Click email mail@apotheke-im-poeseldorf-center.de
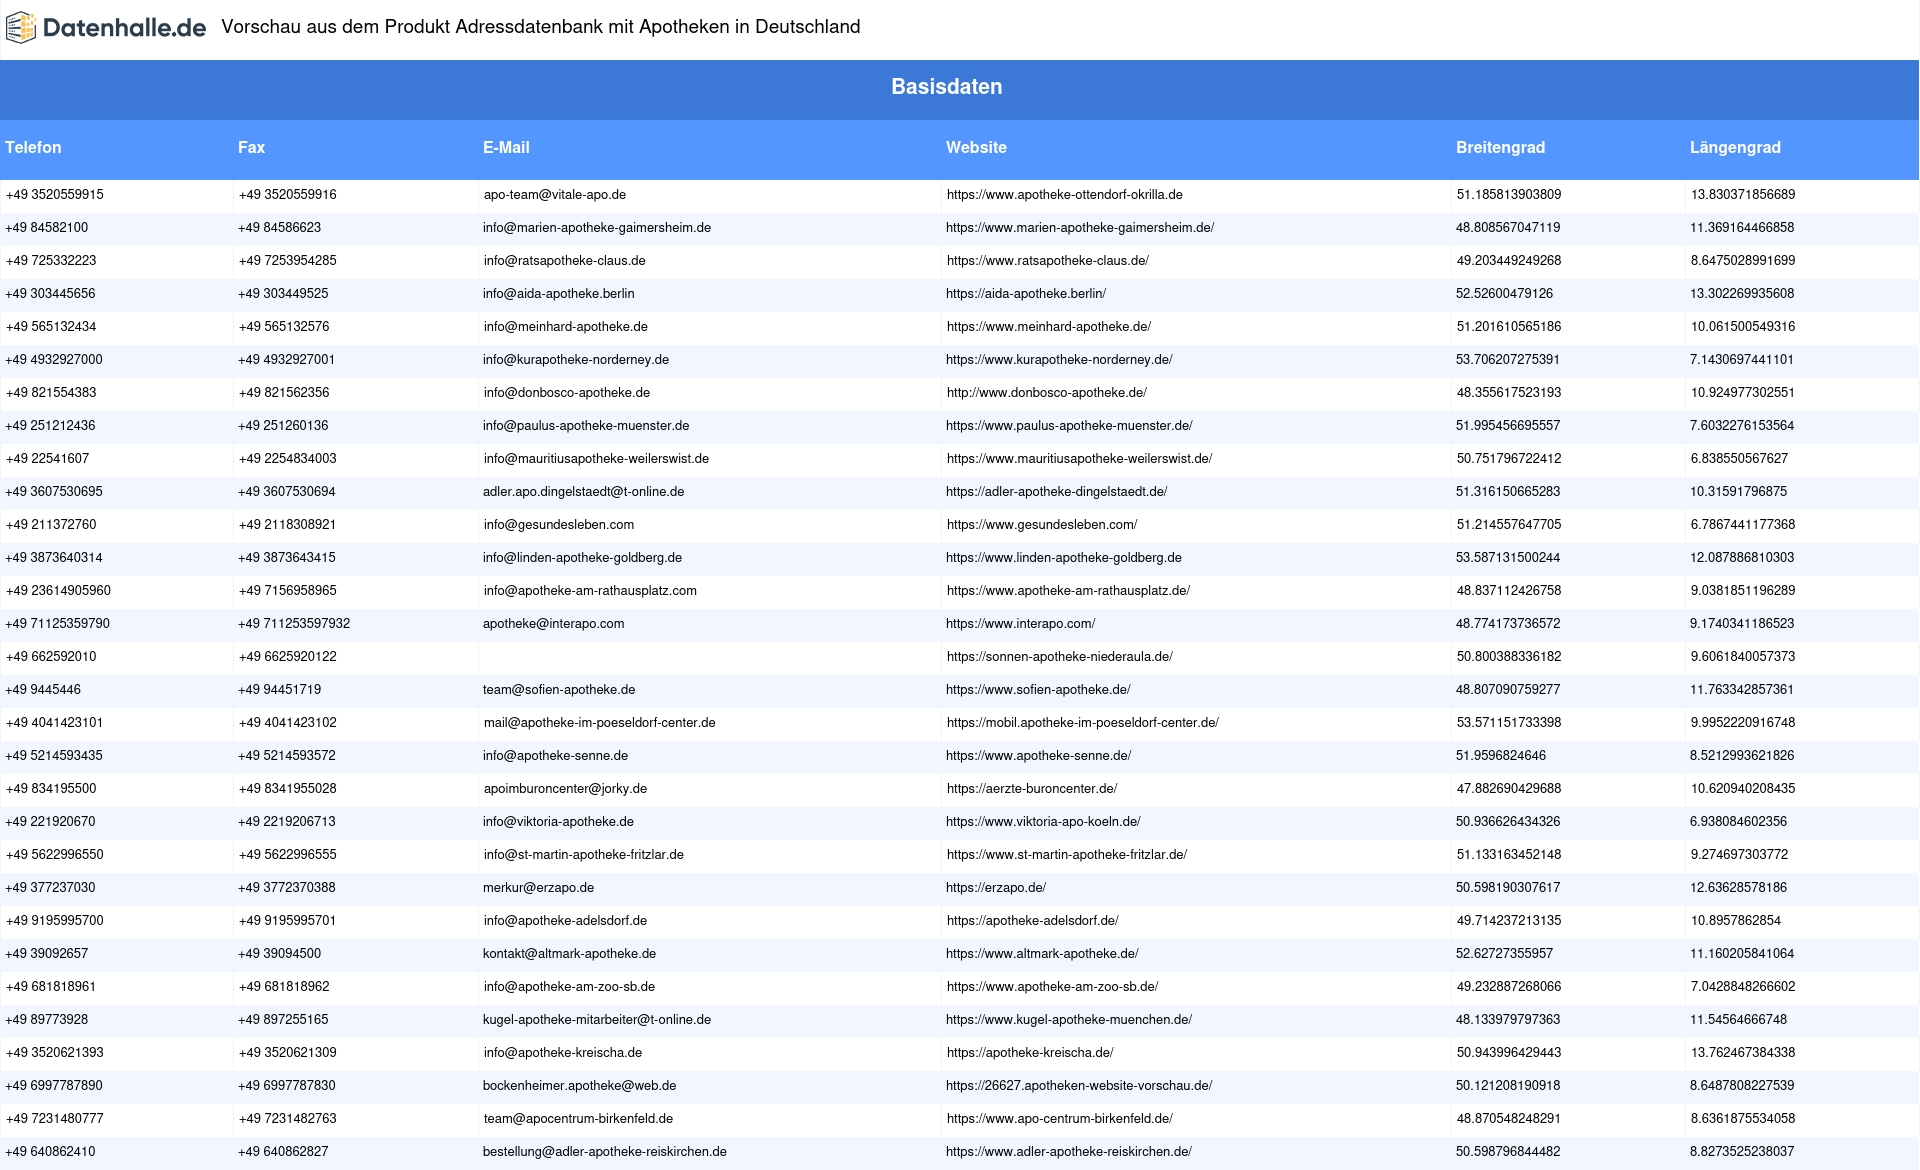 pos(600,723)
